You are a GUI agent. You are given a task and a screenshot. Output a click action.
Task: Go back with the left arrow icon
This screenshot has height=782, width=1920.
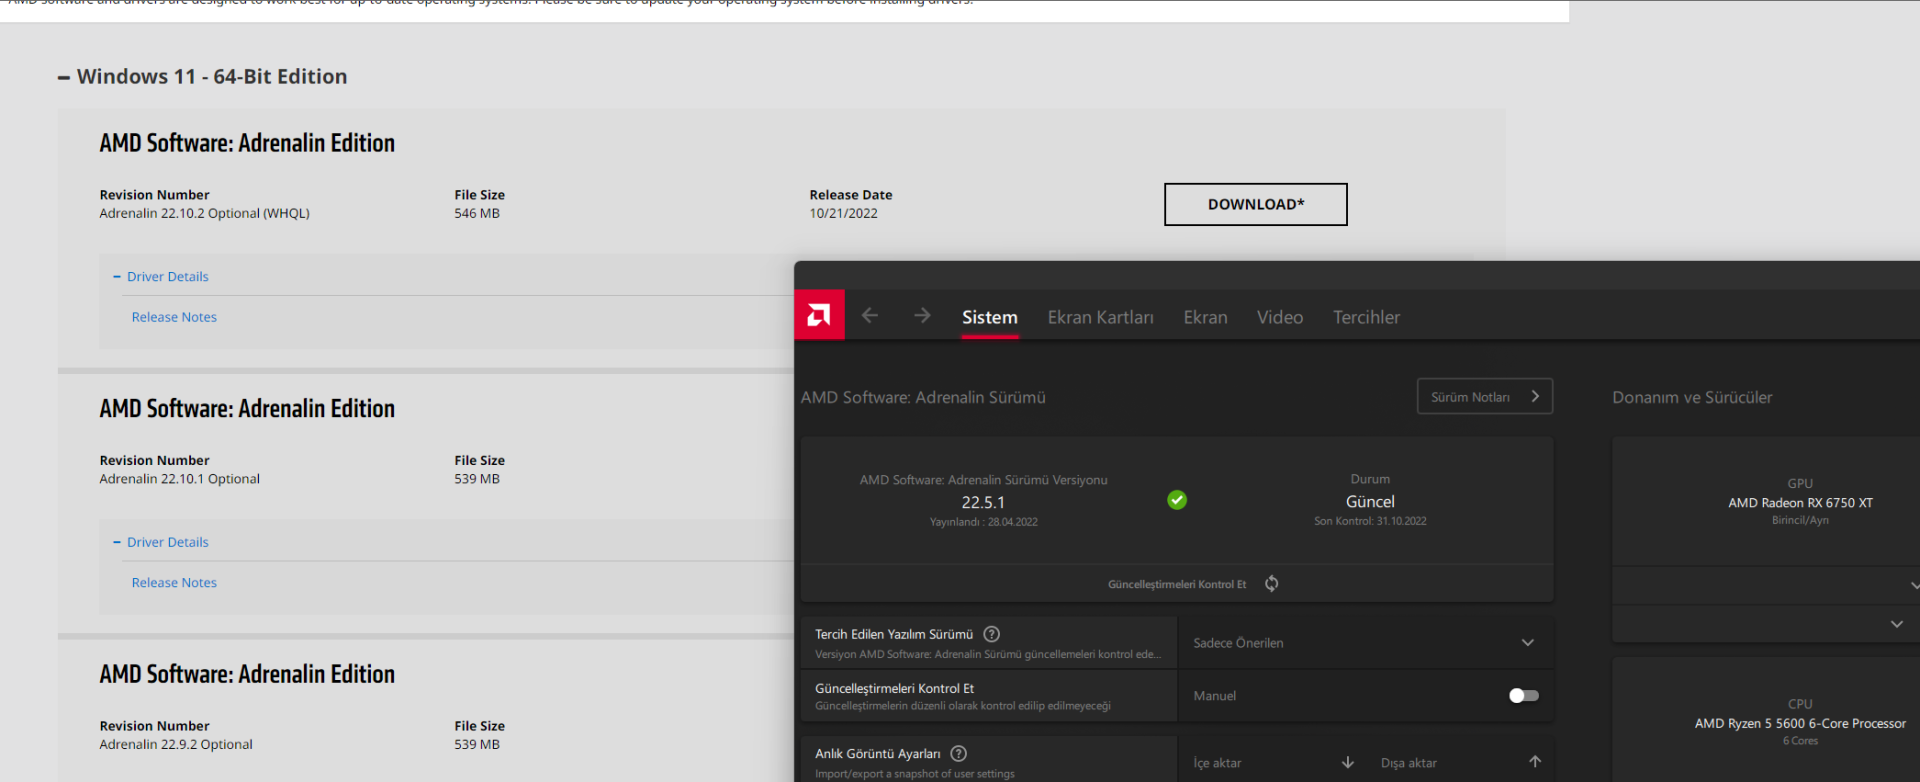coord(870,316)
